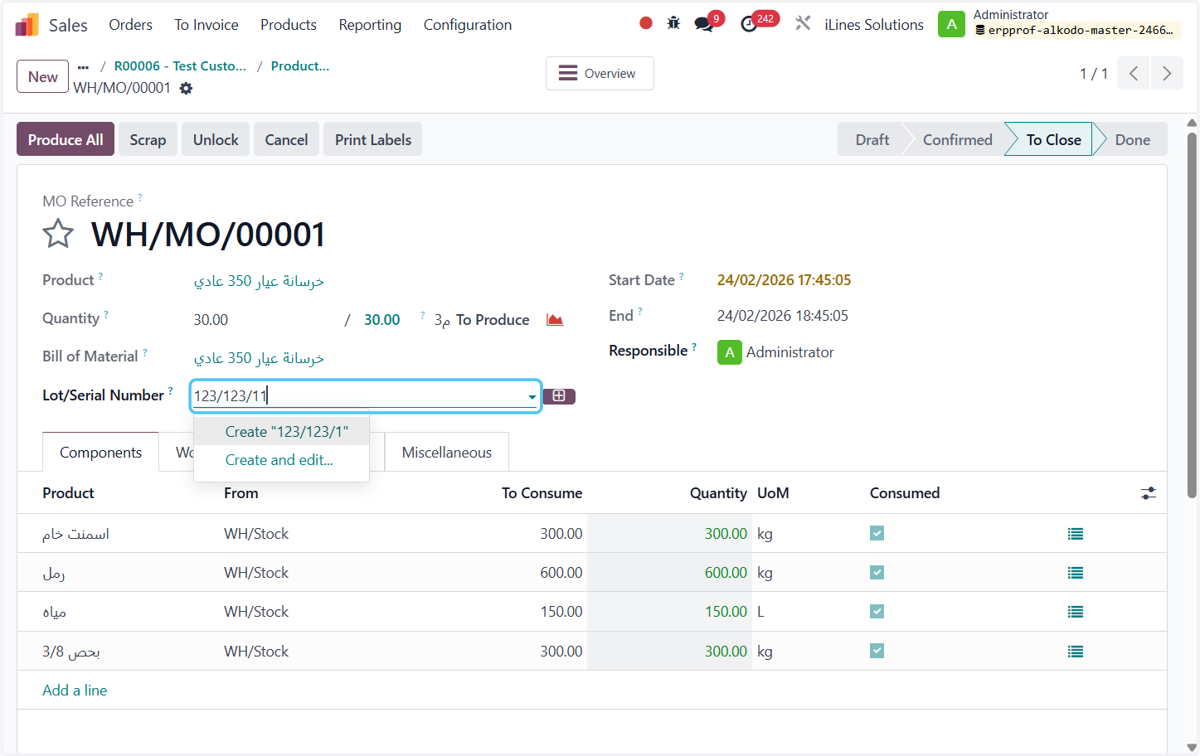
Task: Click Add a line
Action: [x=75, y=690]
